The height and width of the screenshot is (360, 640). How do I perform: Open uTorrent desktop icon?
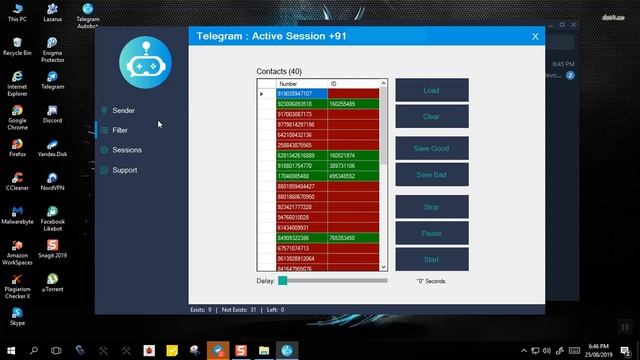[x=53, y=283]
